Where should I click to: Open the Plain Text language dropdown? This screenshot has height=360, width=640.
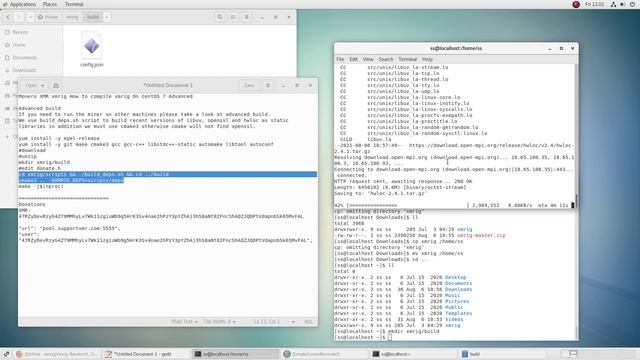184,322
